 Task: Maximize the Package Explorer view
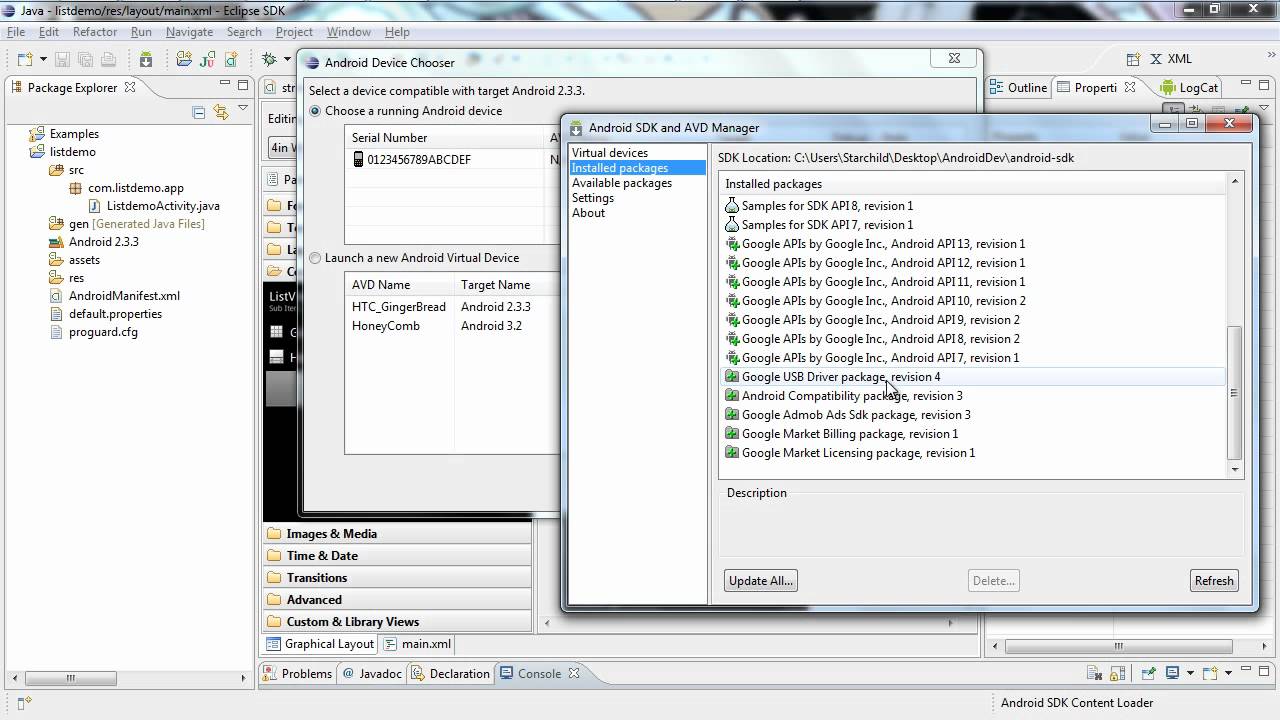243,85
